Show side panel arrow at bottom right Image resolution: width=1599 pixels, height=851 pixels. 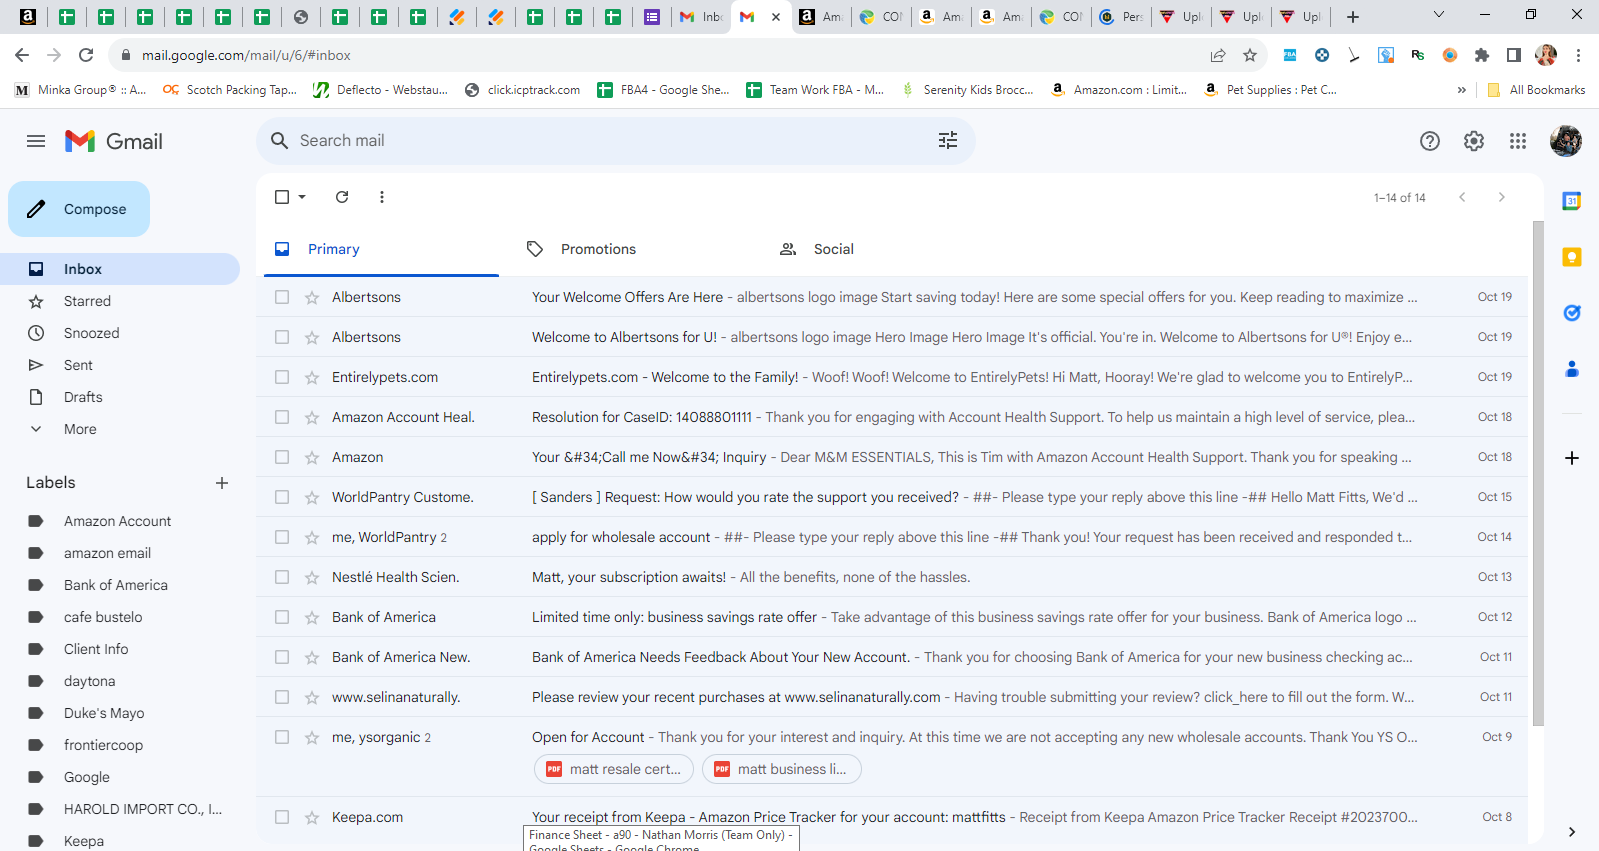tap(1572, 831)
